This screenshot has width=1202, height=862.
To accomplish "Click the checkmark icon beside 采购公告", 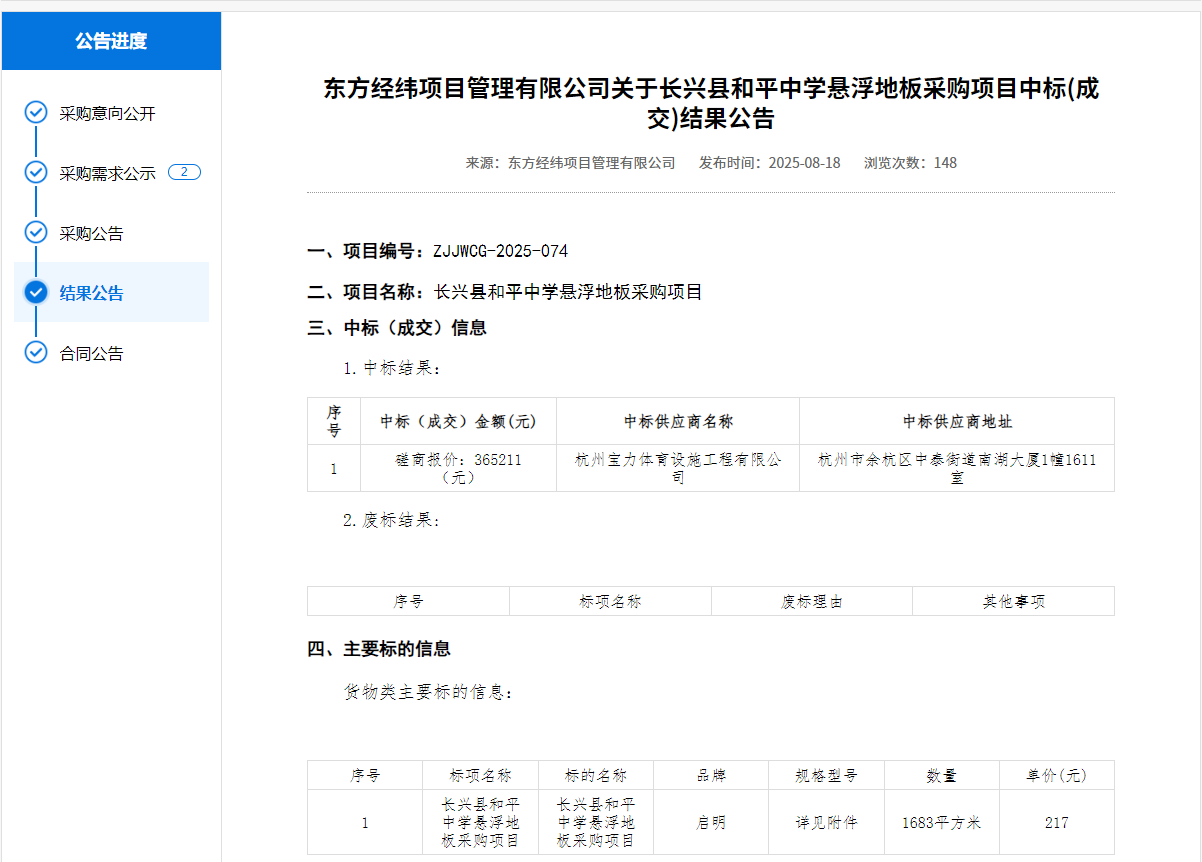I will click(x=36, y=232).
